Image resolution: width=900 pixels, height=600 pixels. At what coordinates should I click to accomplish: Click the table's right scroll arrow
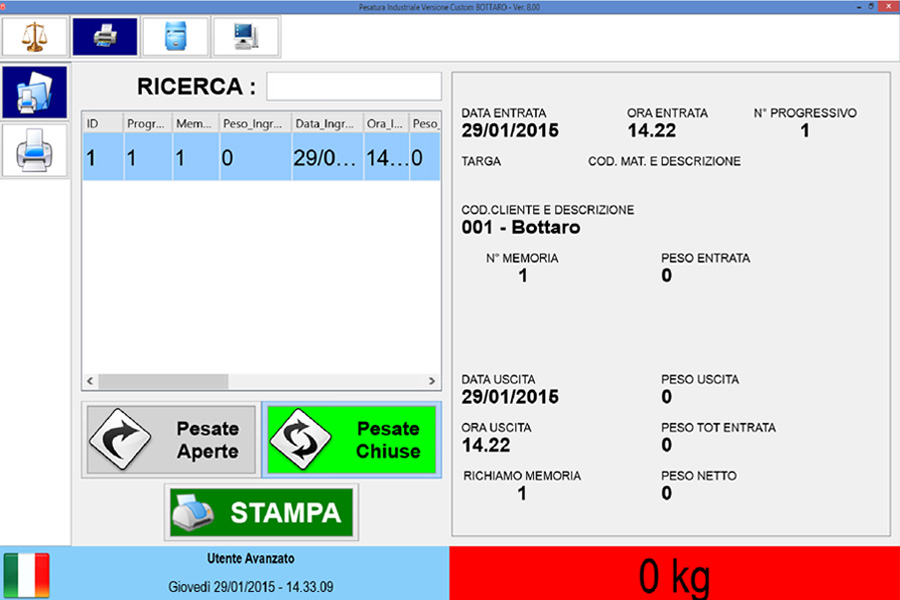432,381
